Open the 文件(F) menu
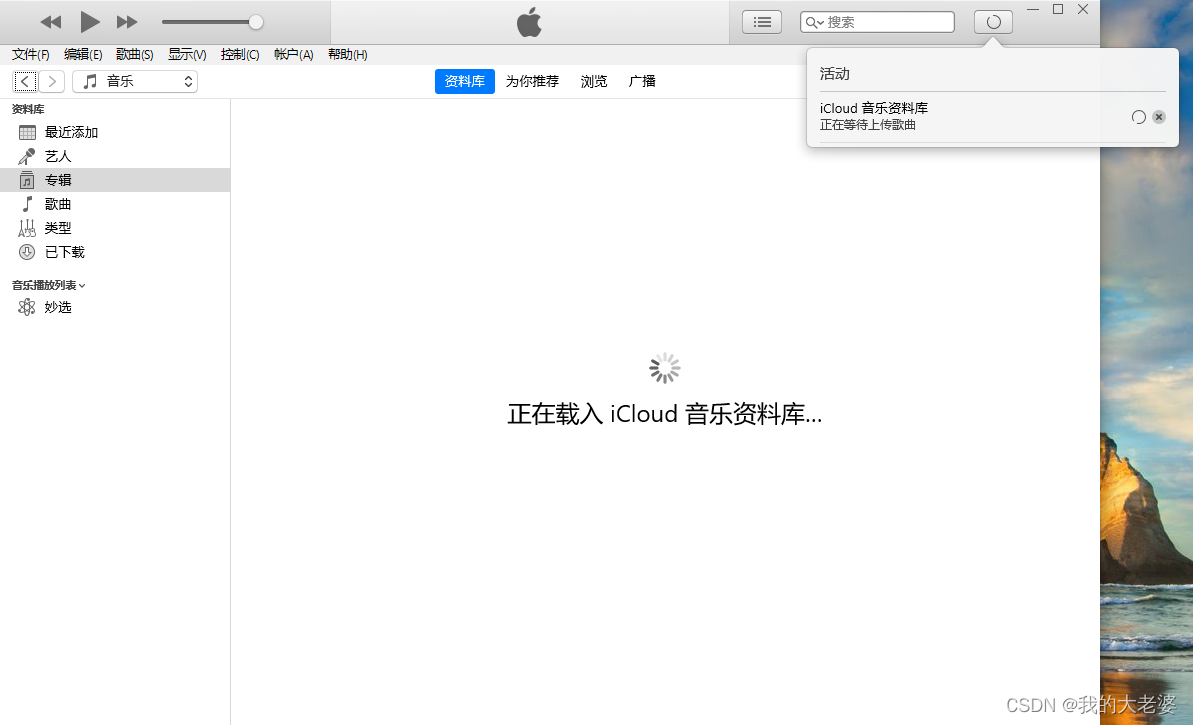 (30, 54)
